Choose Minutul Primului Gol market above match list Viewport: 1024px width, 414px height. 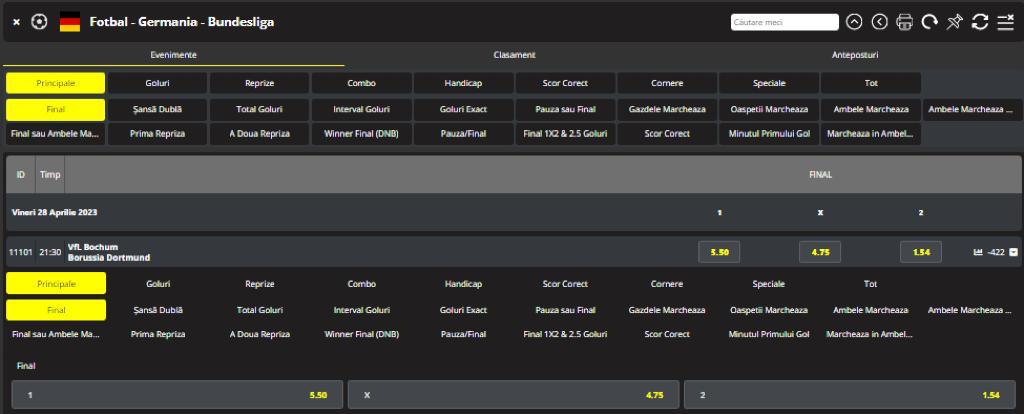click(x=769, y=133)
